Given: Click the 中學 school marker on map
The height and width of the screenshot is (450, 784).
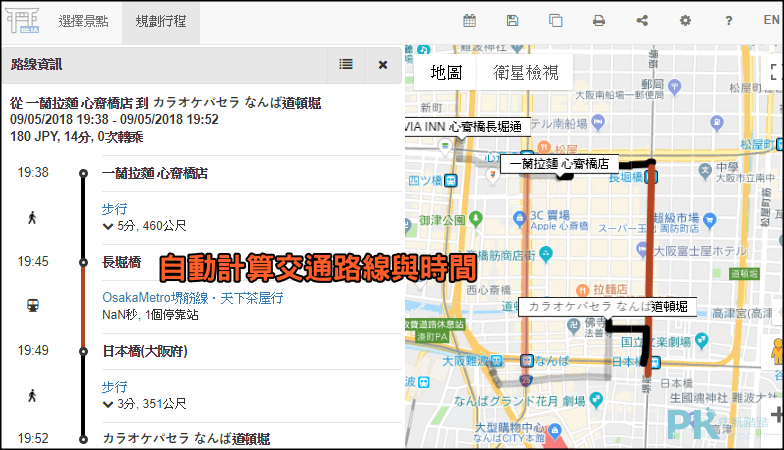Looking at the screenshot, I should (705, 172).
